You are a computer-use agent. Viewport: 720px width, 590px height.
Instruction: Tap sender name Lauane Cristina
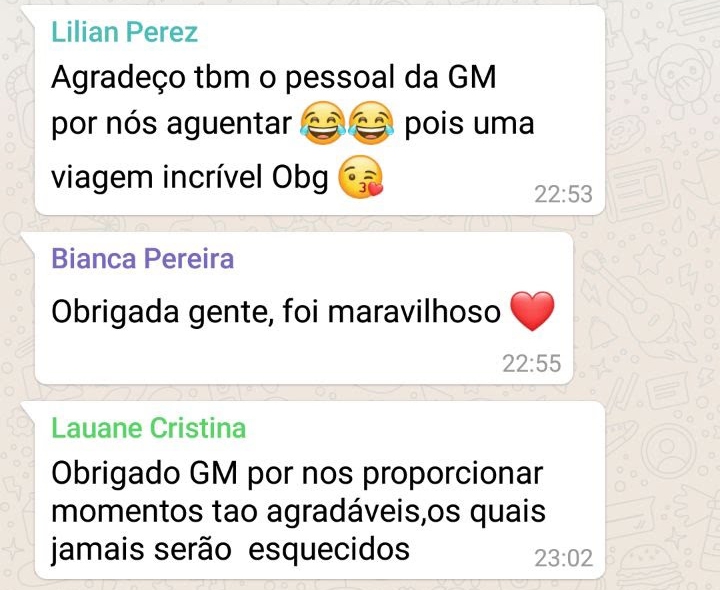pos(149,428)
